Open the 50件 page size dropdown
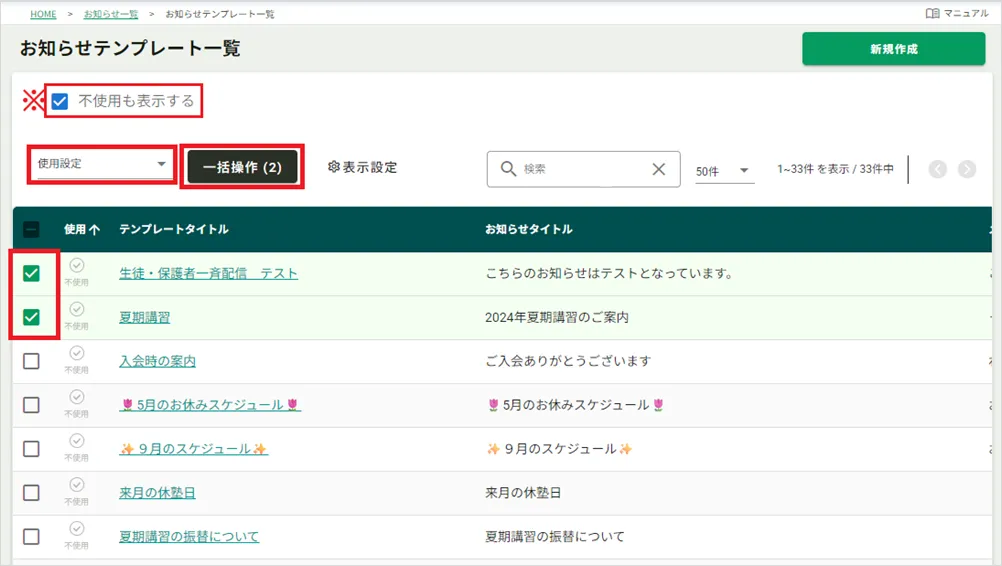 tap(725, 171)
